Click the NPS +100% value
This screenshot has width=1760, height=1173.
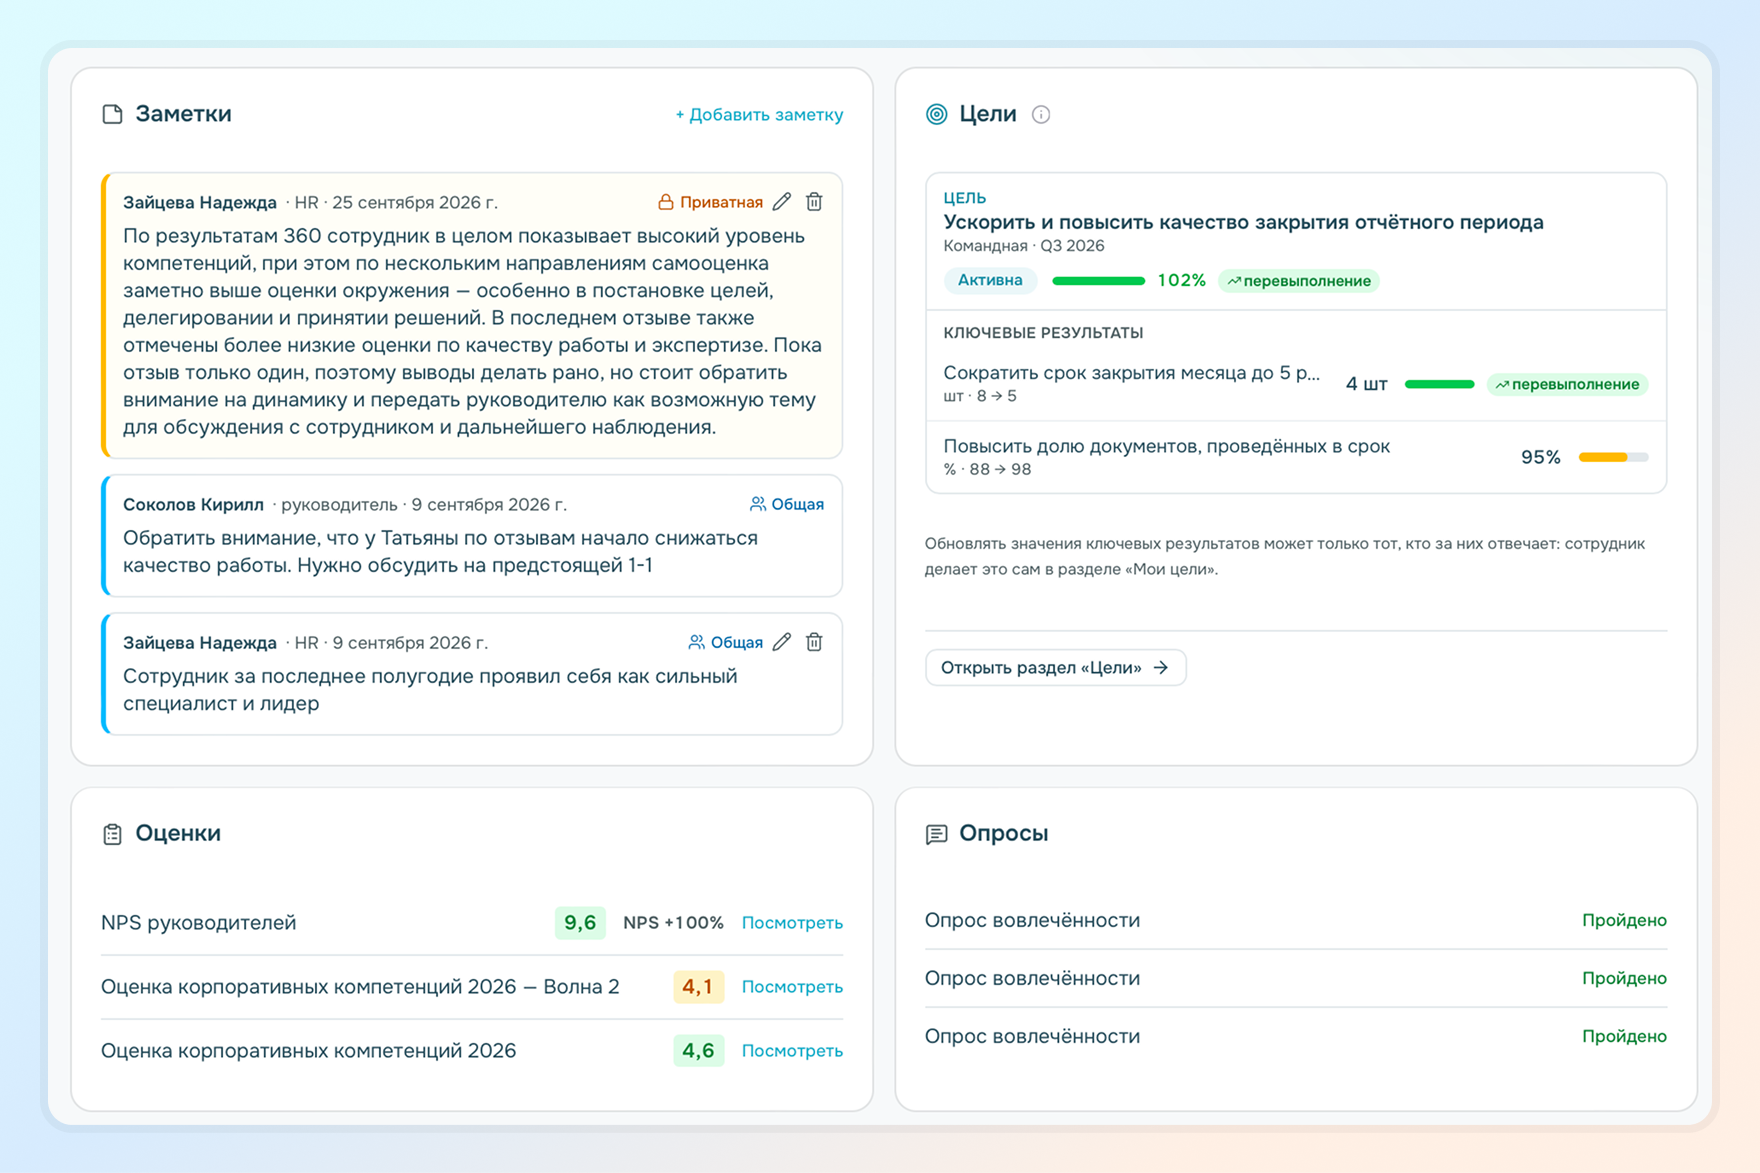[673, 922]
